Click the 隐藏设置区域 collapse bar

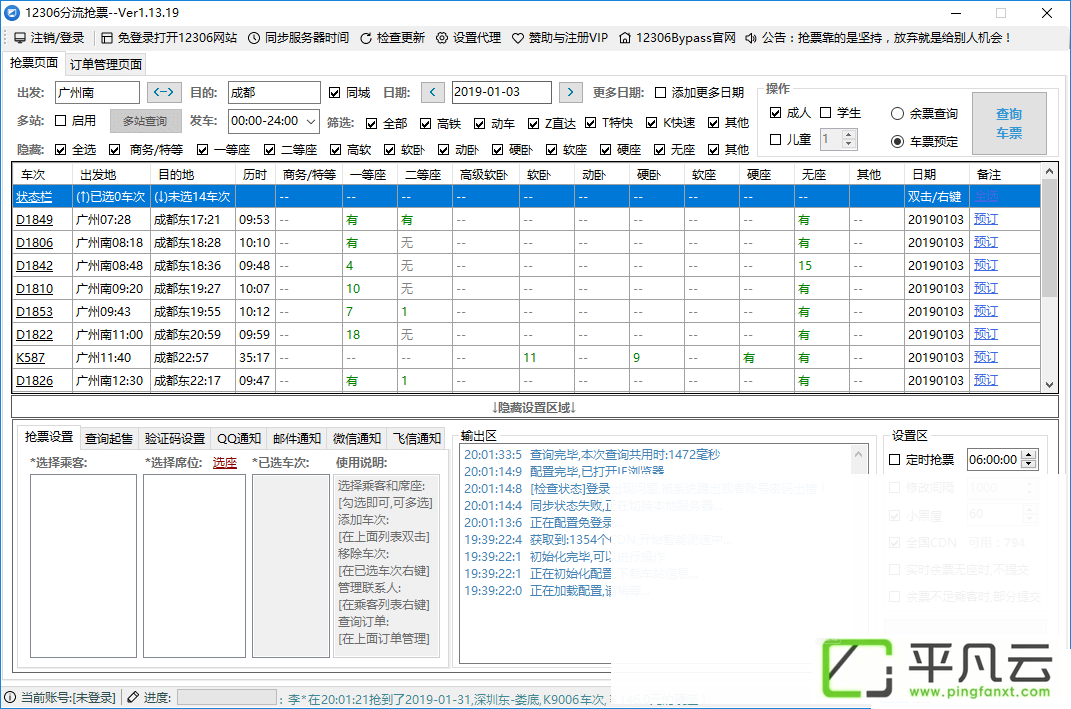tap(535, 408)
